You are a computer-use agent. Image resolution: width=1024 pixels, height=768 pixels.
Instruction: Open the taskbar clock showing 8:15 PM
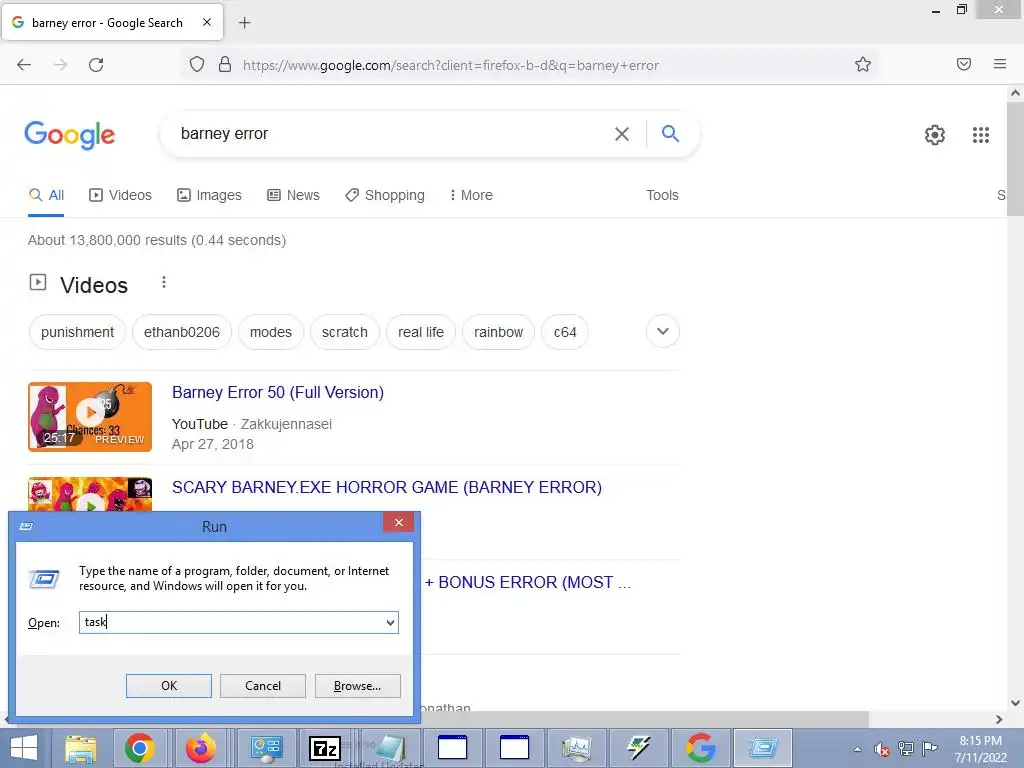point(980,749)
